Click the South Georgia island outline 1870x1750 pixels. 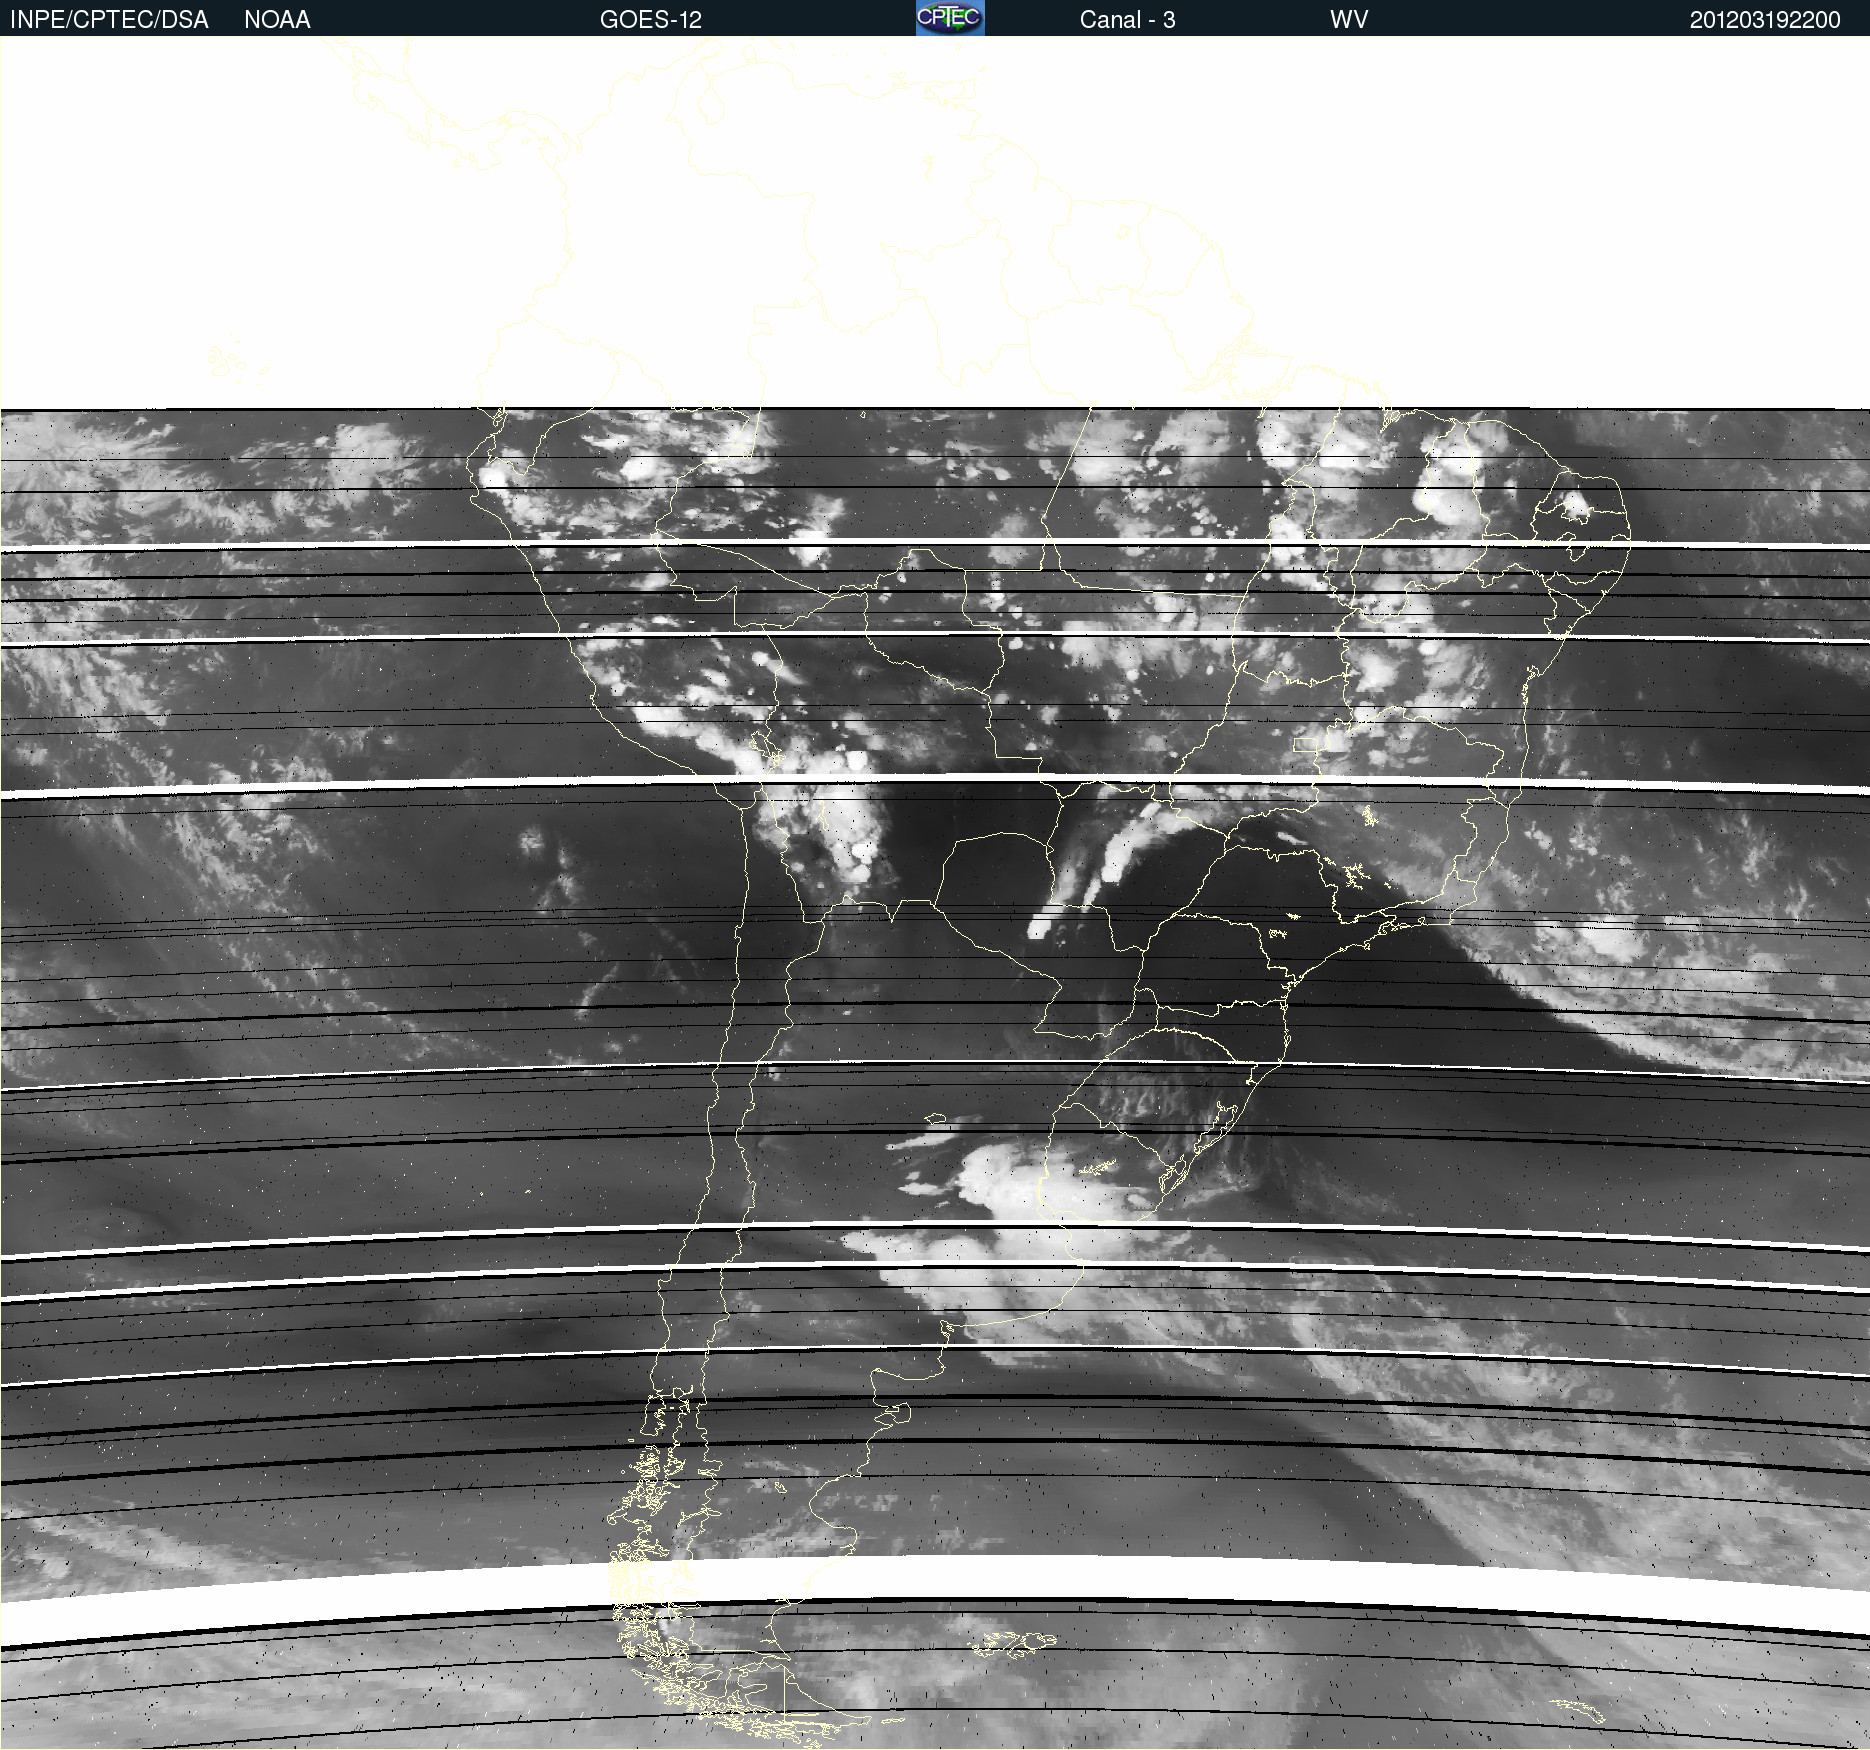1578,1710
